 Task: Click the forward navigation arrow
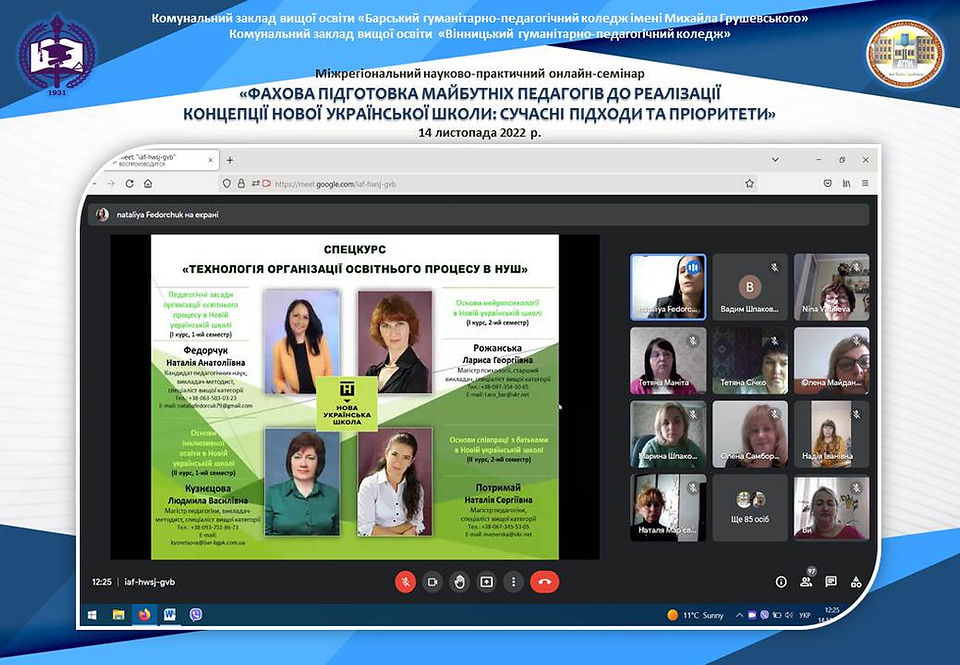coord(111,183)
